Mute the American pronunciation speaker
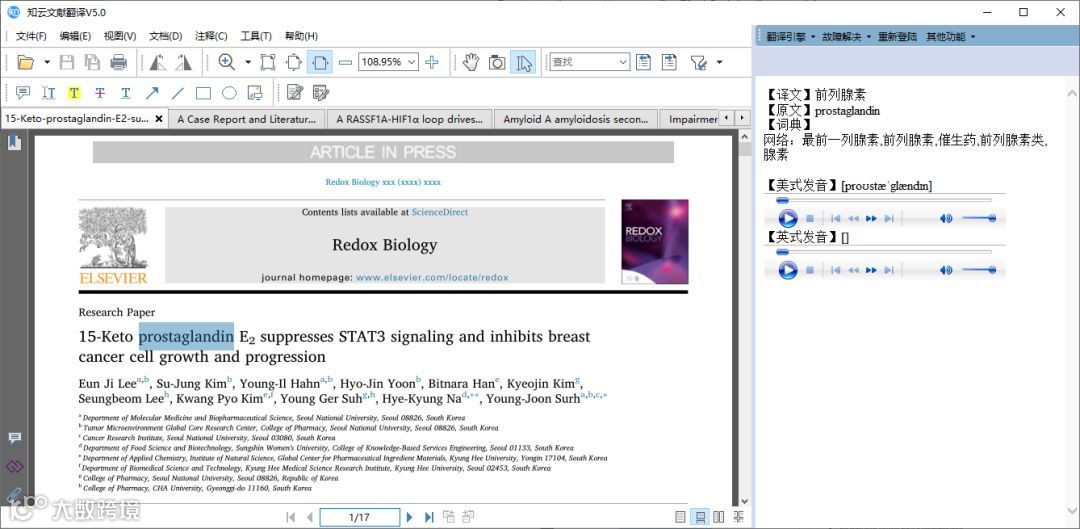This screenshot has width=1080, height=529. coord(946,218)
